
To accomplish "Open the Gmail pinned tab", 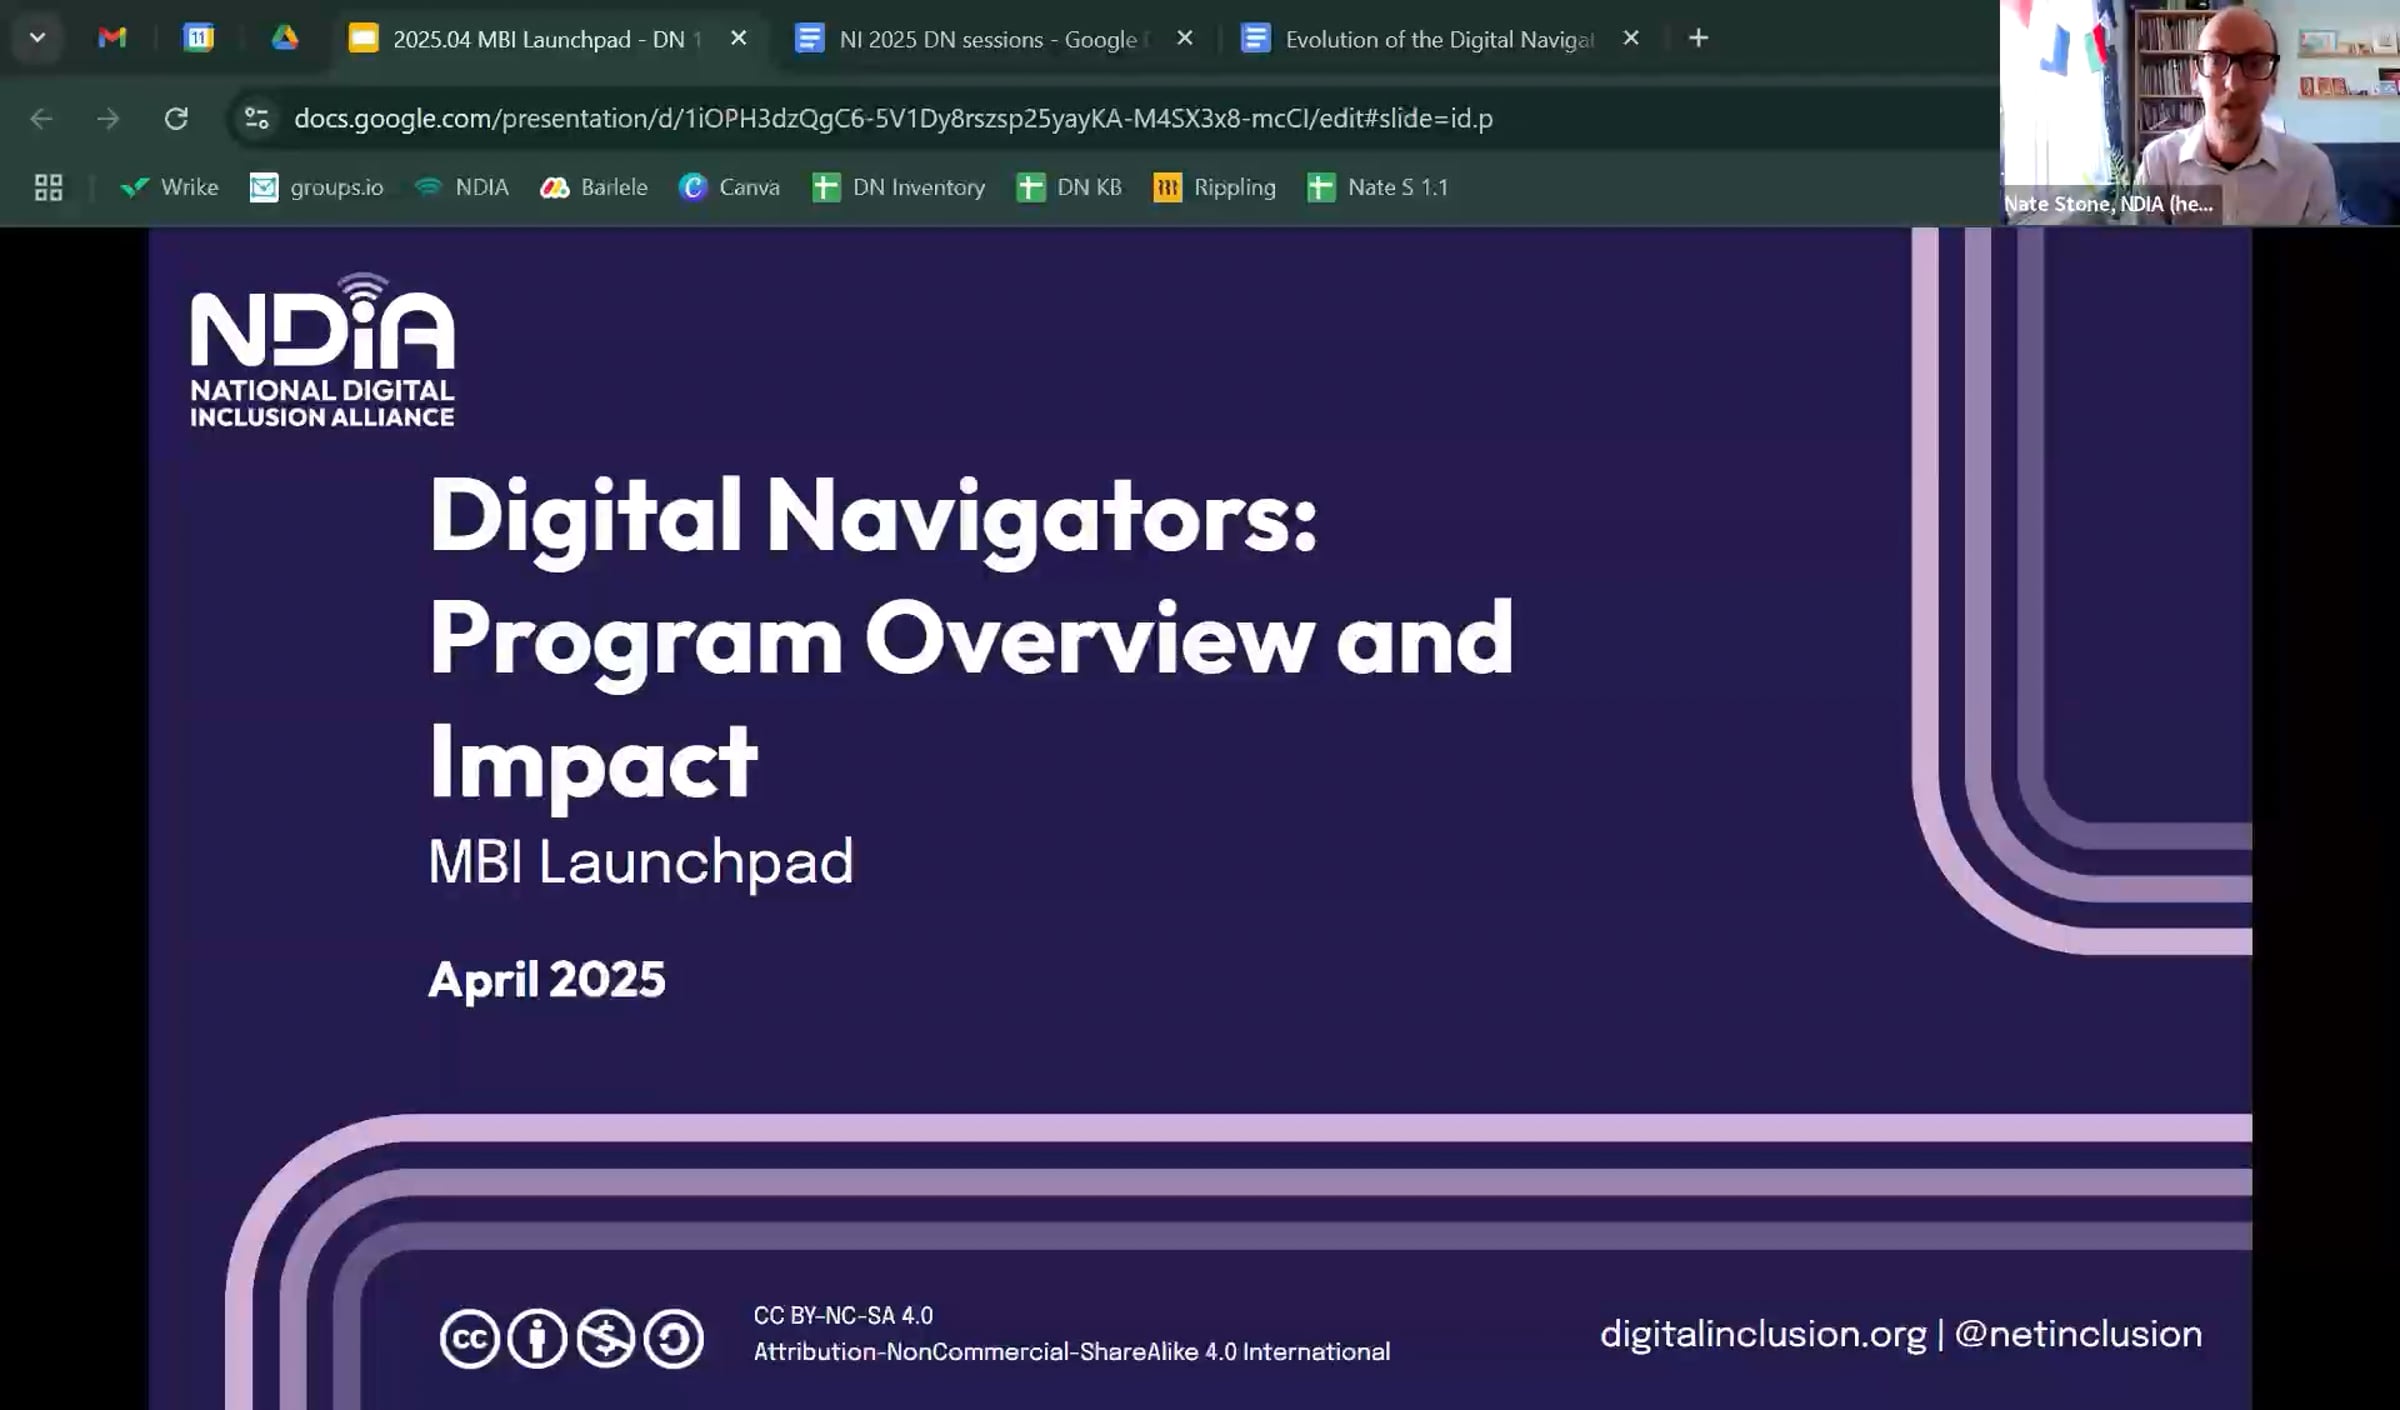I will (x=112, y=38).
